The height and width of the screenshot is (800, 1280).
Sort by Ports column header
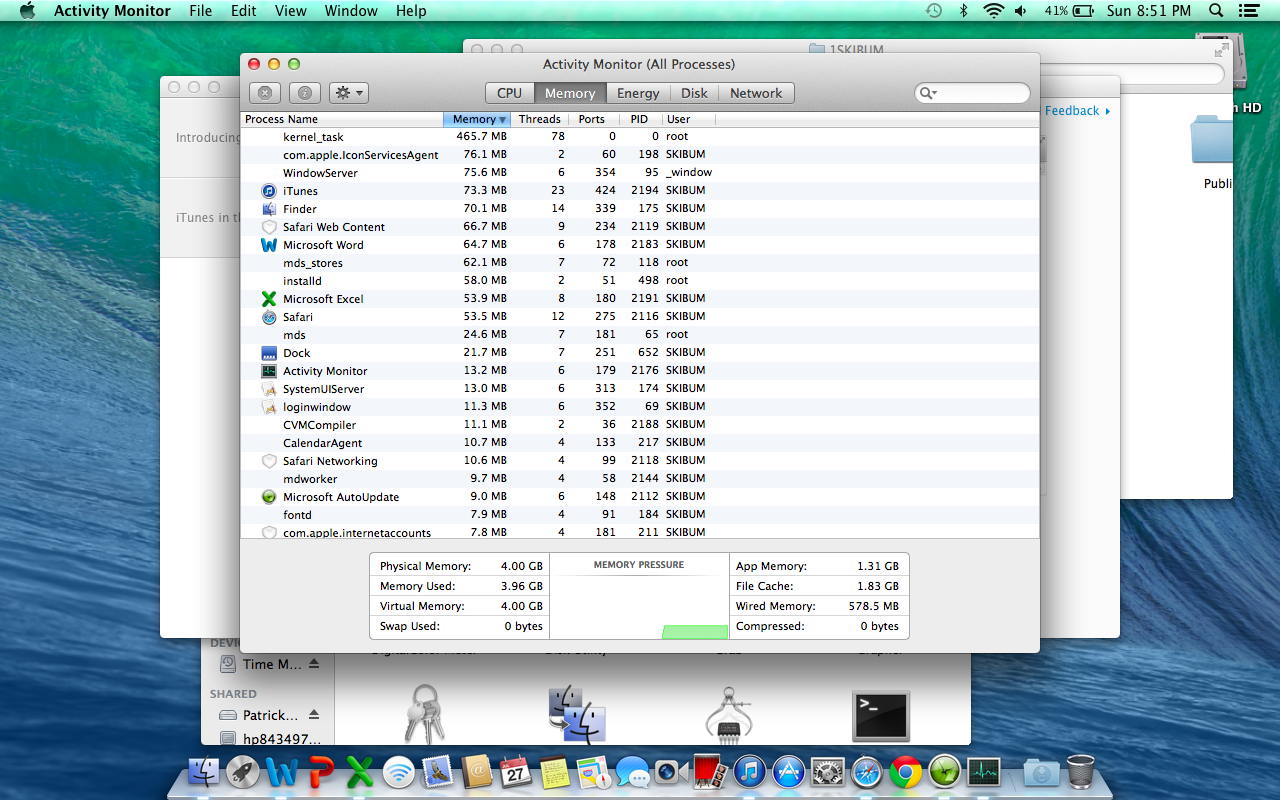(592, 119)
